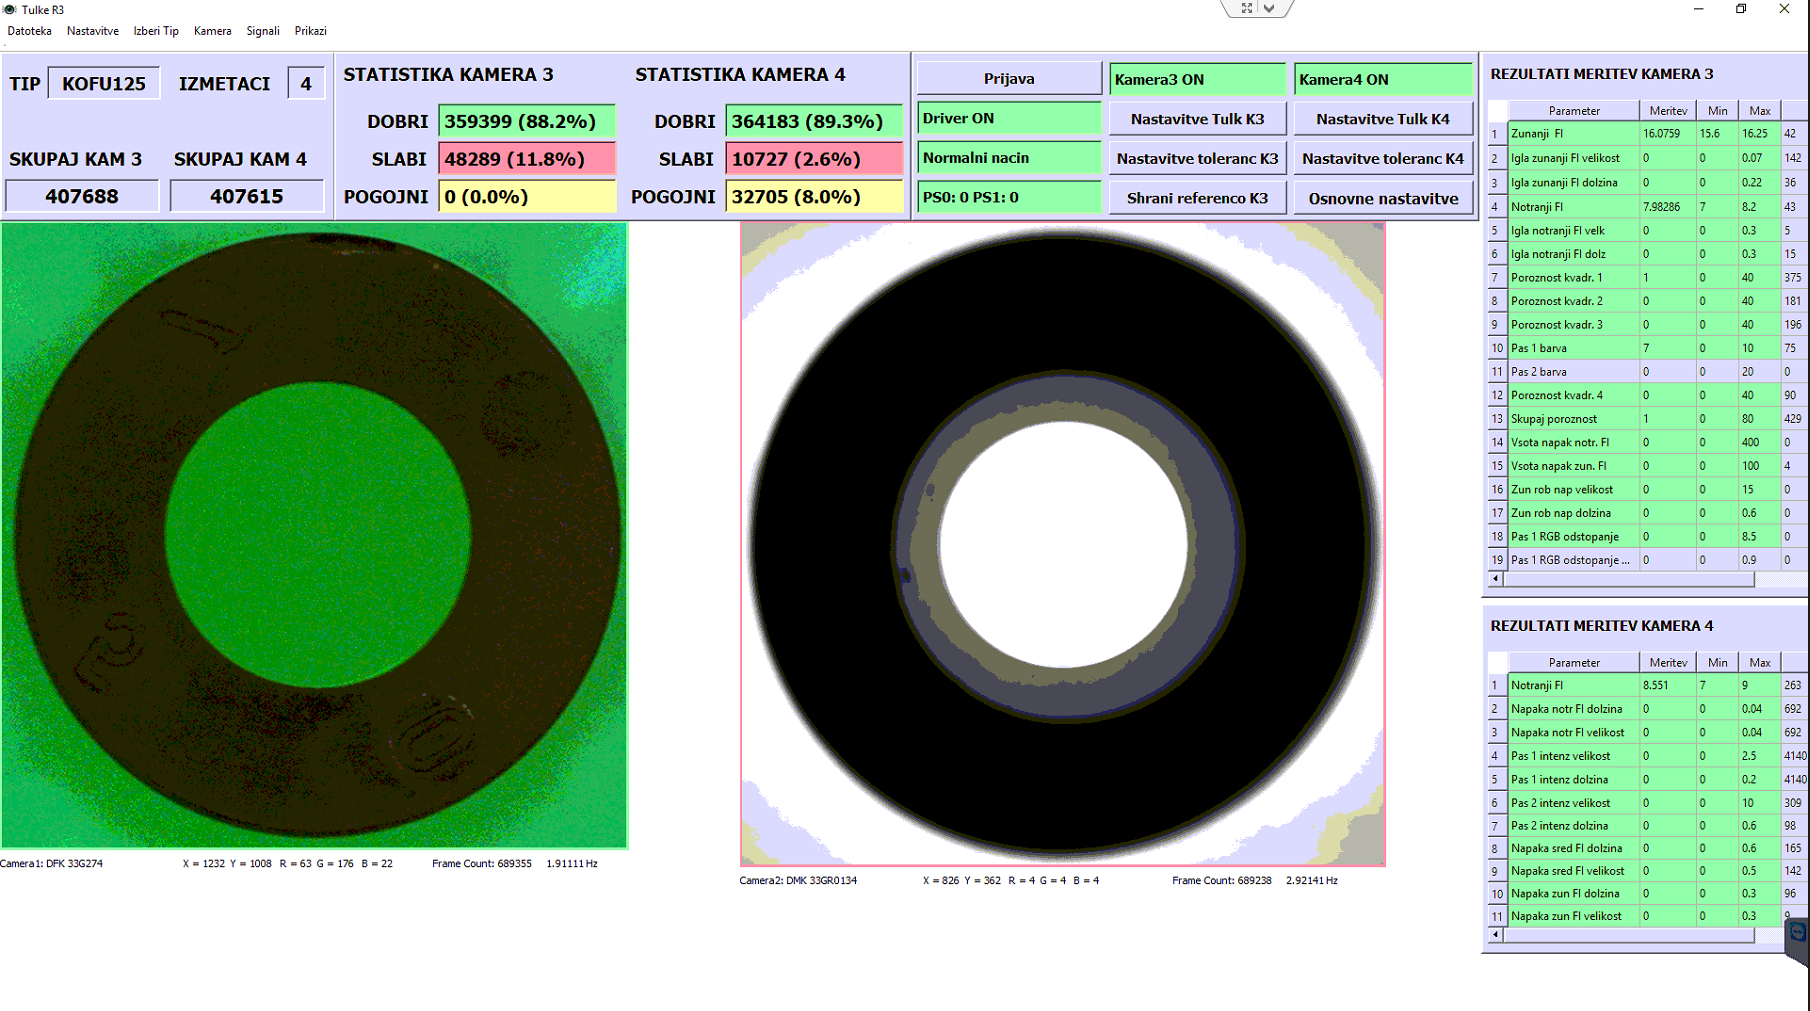Image resolution: width=1810 pixels, height=1011 pixels.
Task: Open the Signali menu
Action: 263,31
